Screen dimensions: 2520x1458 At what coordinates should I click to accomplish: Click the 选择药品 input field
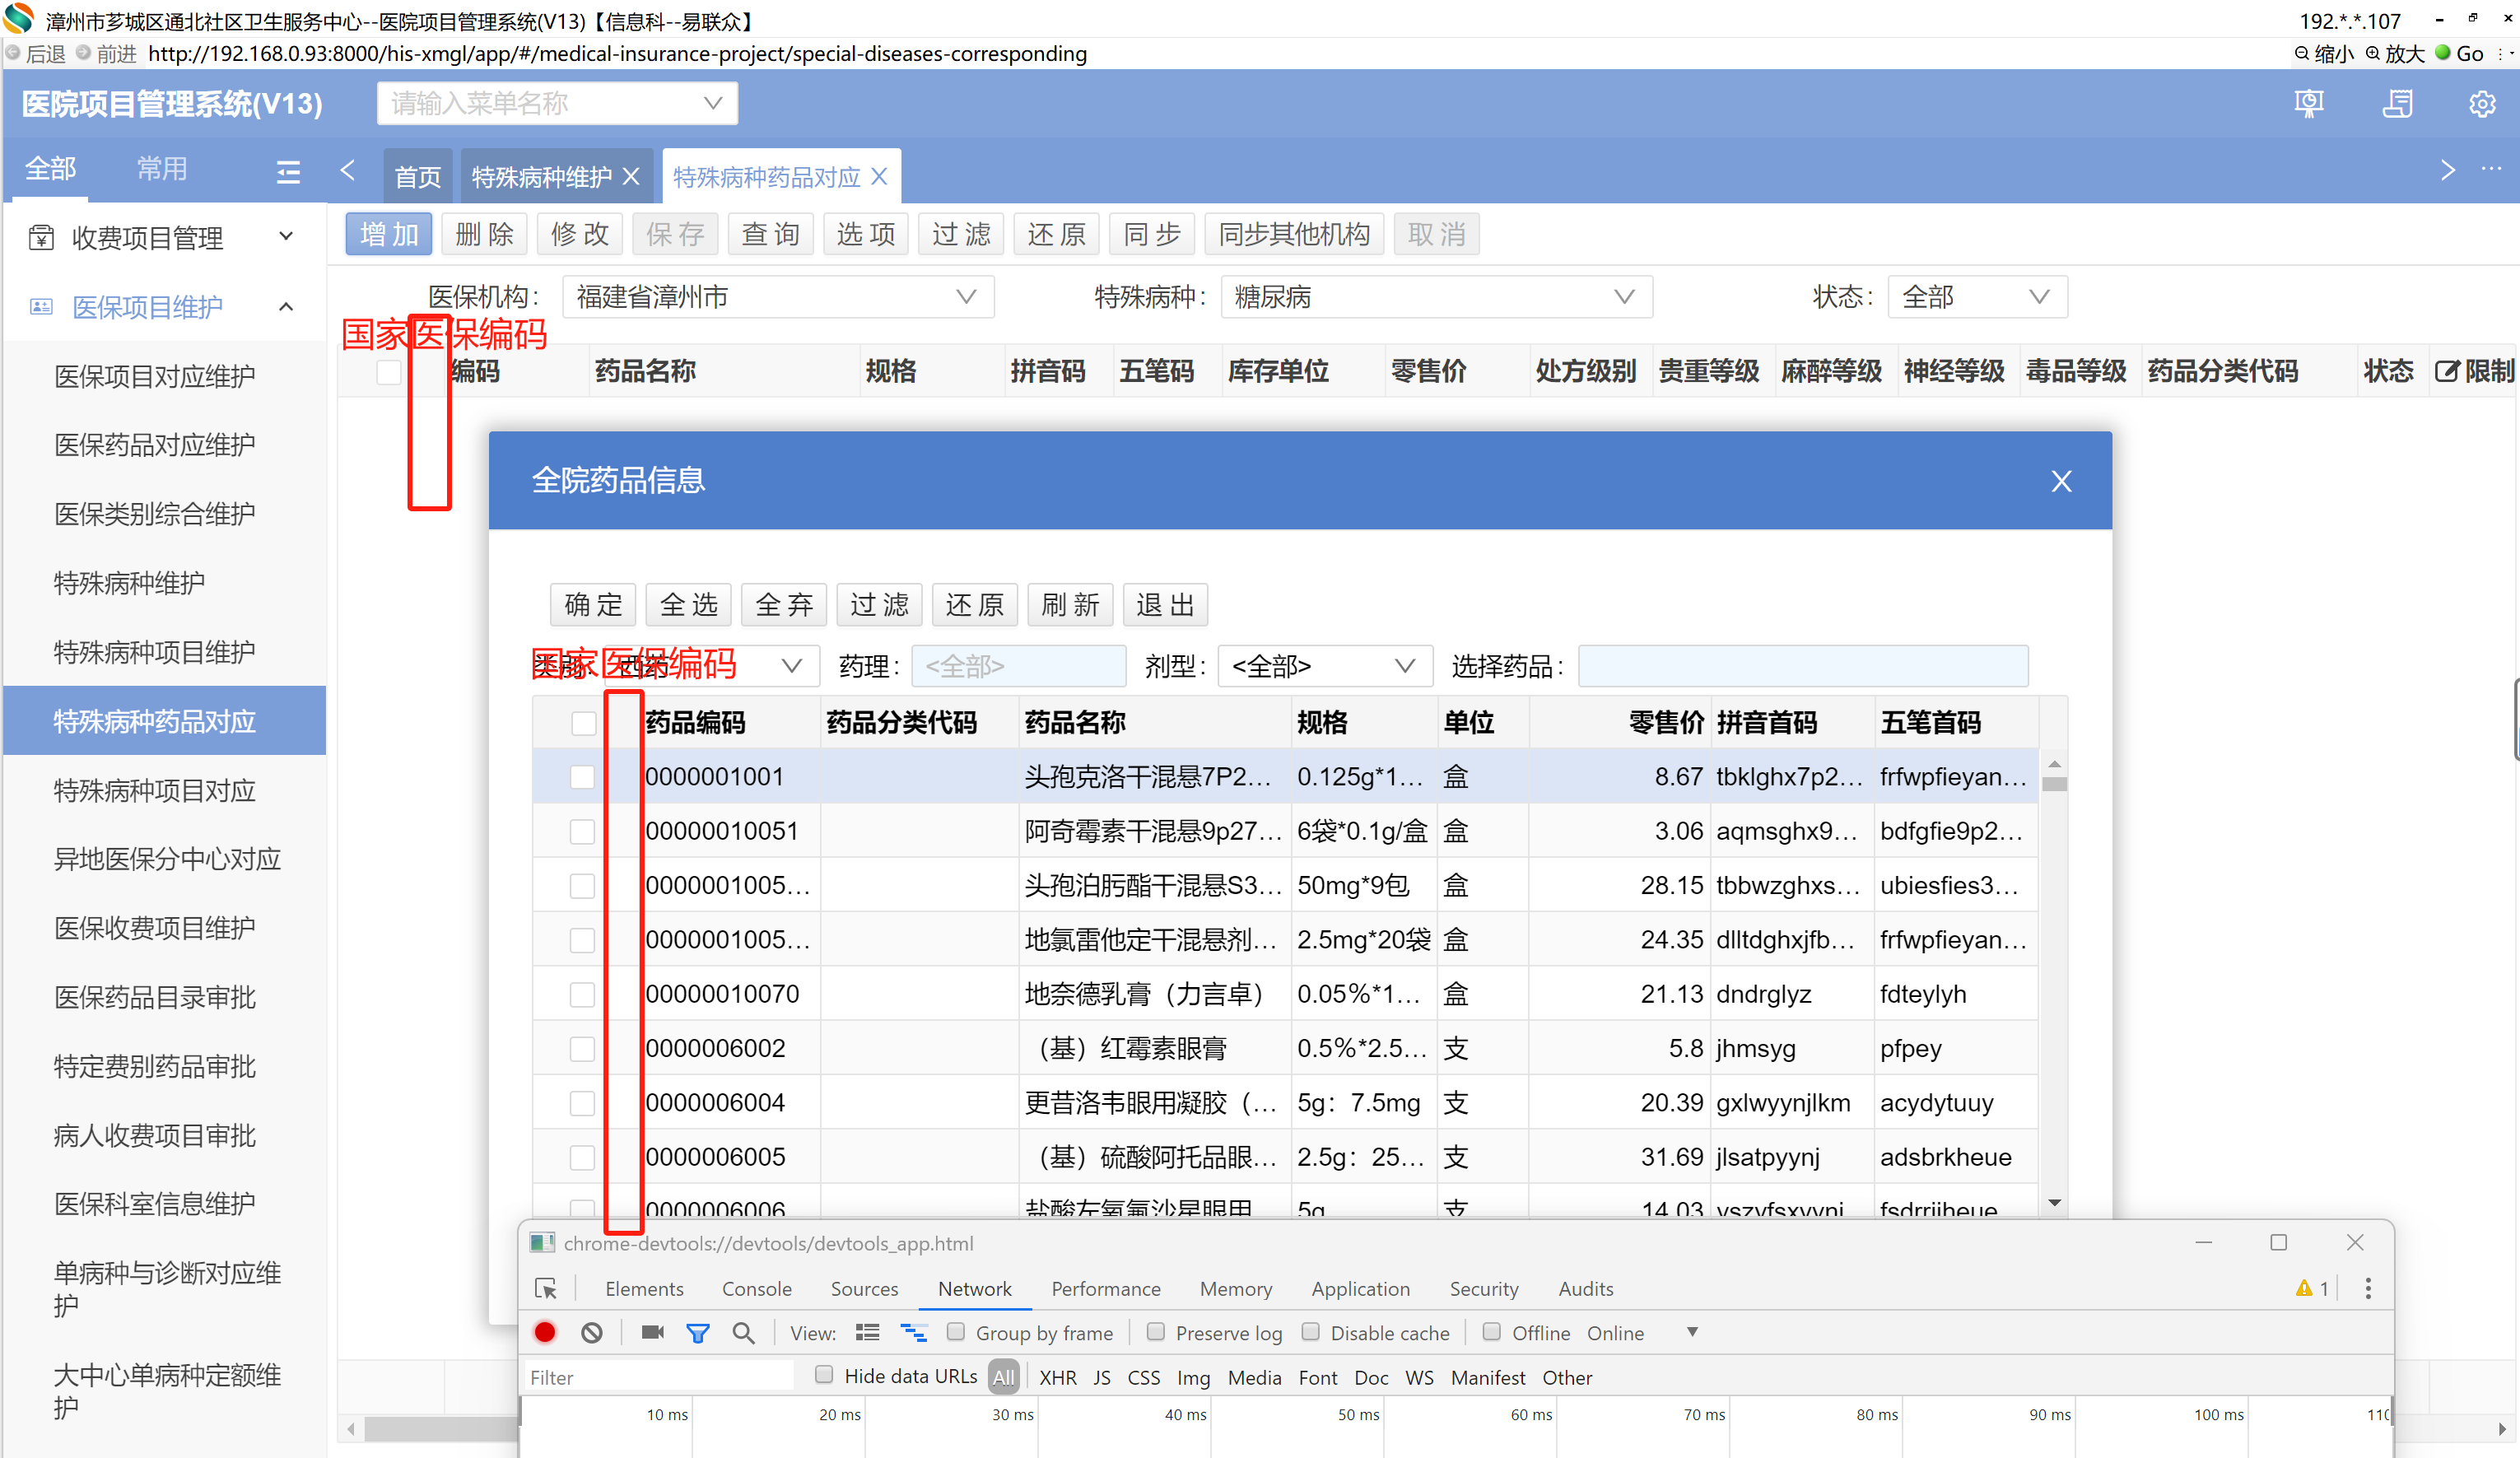pos(1802,666)
